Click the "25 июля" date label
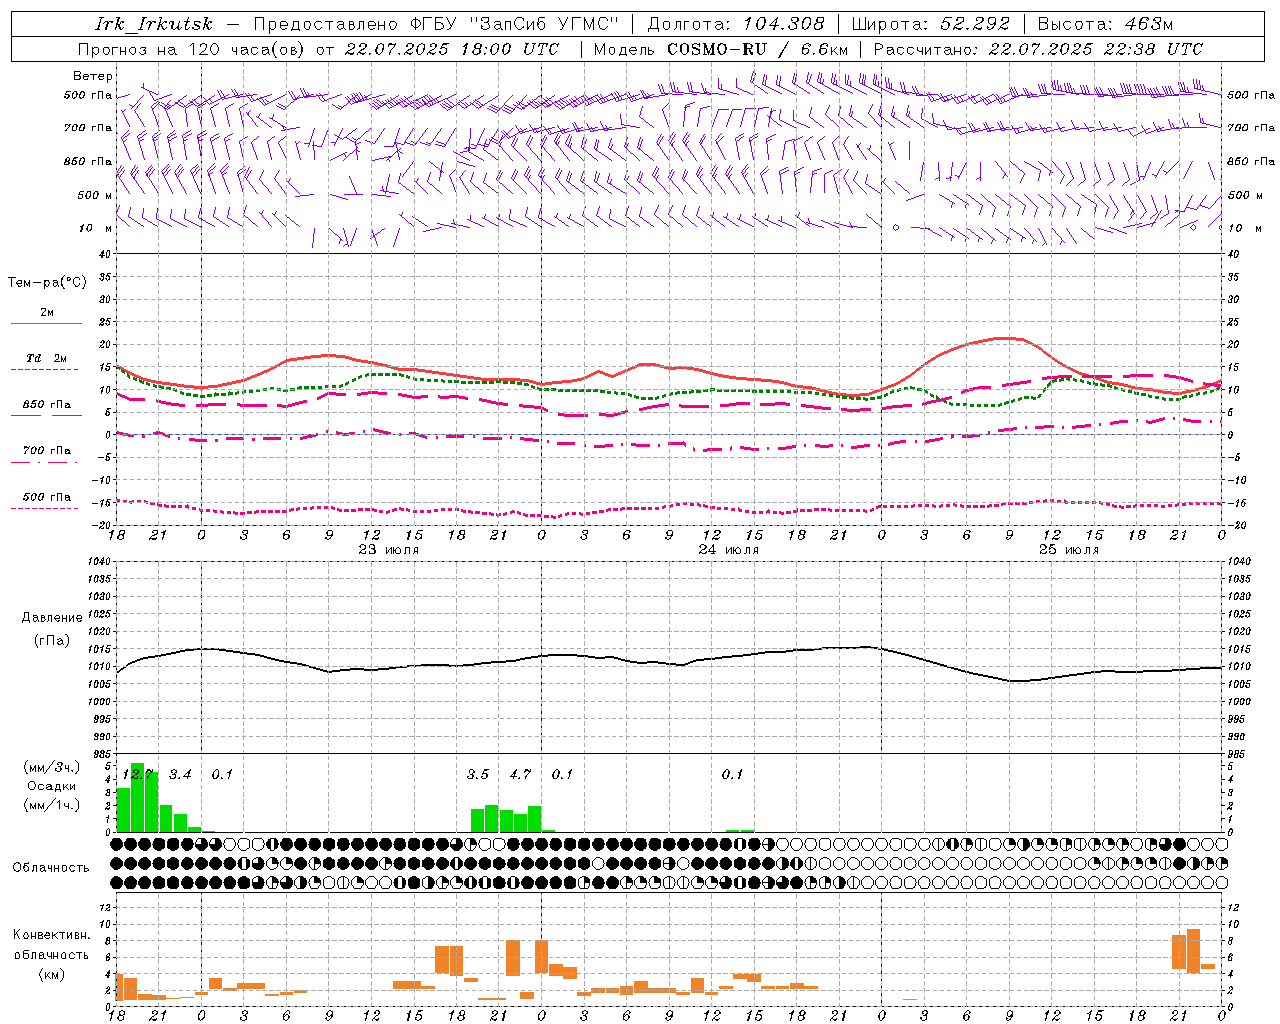The image size is (1280, 1024). point(1069,550)
